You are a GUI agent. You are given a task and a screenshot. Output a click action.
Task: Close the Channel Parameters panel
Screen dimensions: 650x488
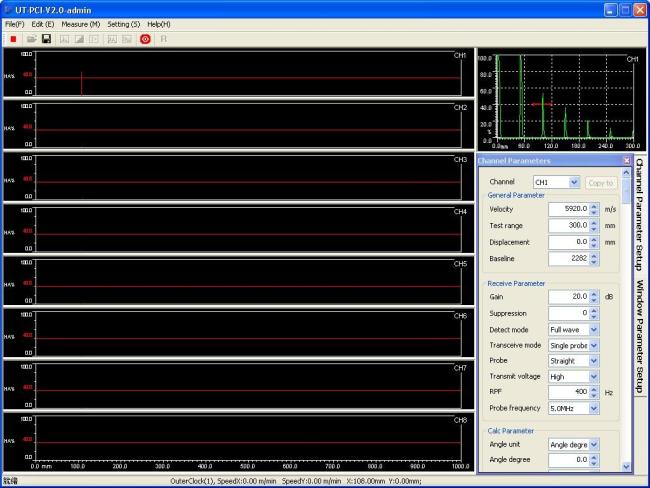[x=627, y=160]
